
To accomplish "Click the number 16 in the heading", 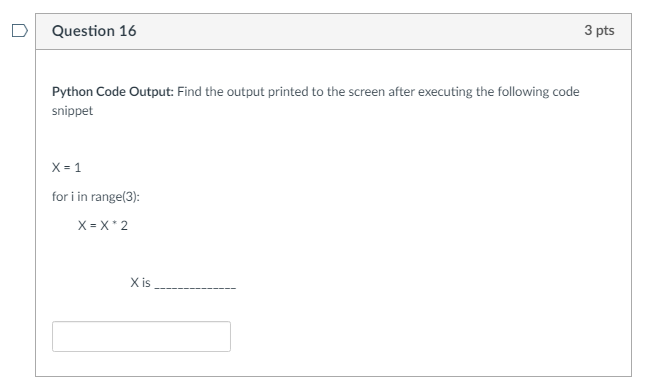I will [x=127, y=31].
